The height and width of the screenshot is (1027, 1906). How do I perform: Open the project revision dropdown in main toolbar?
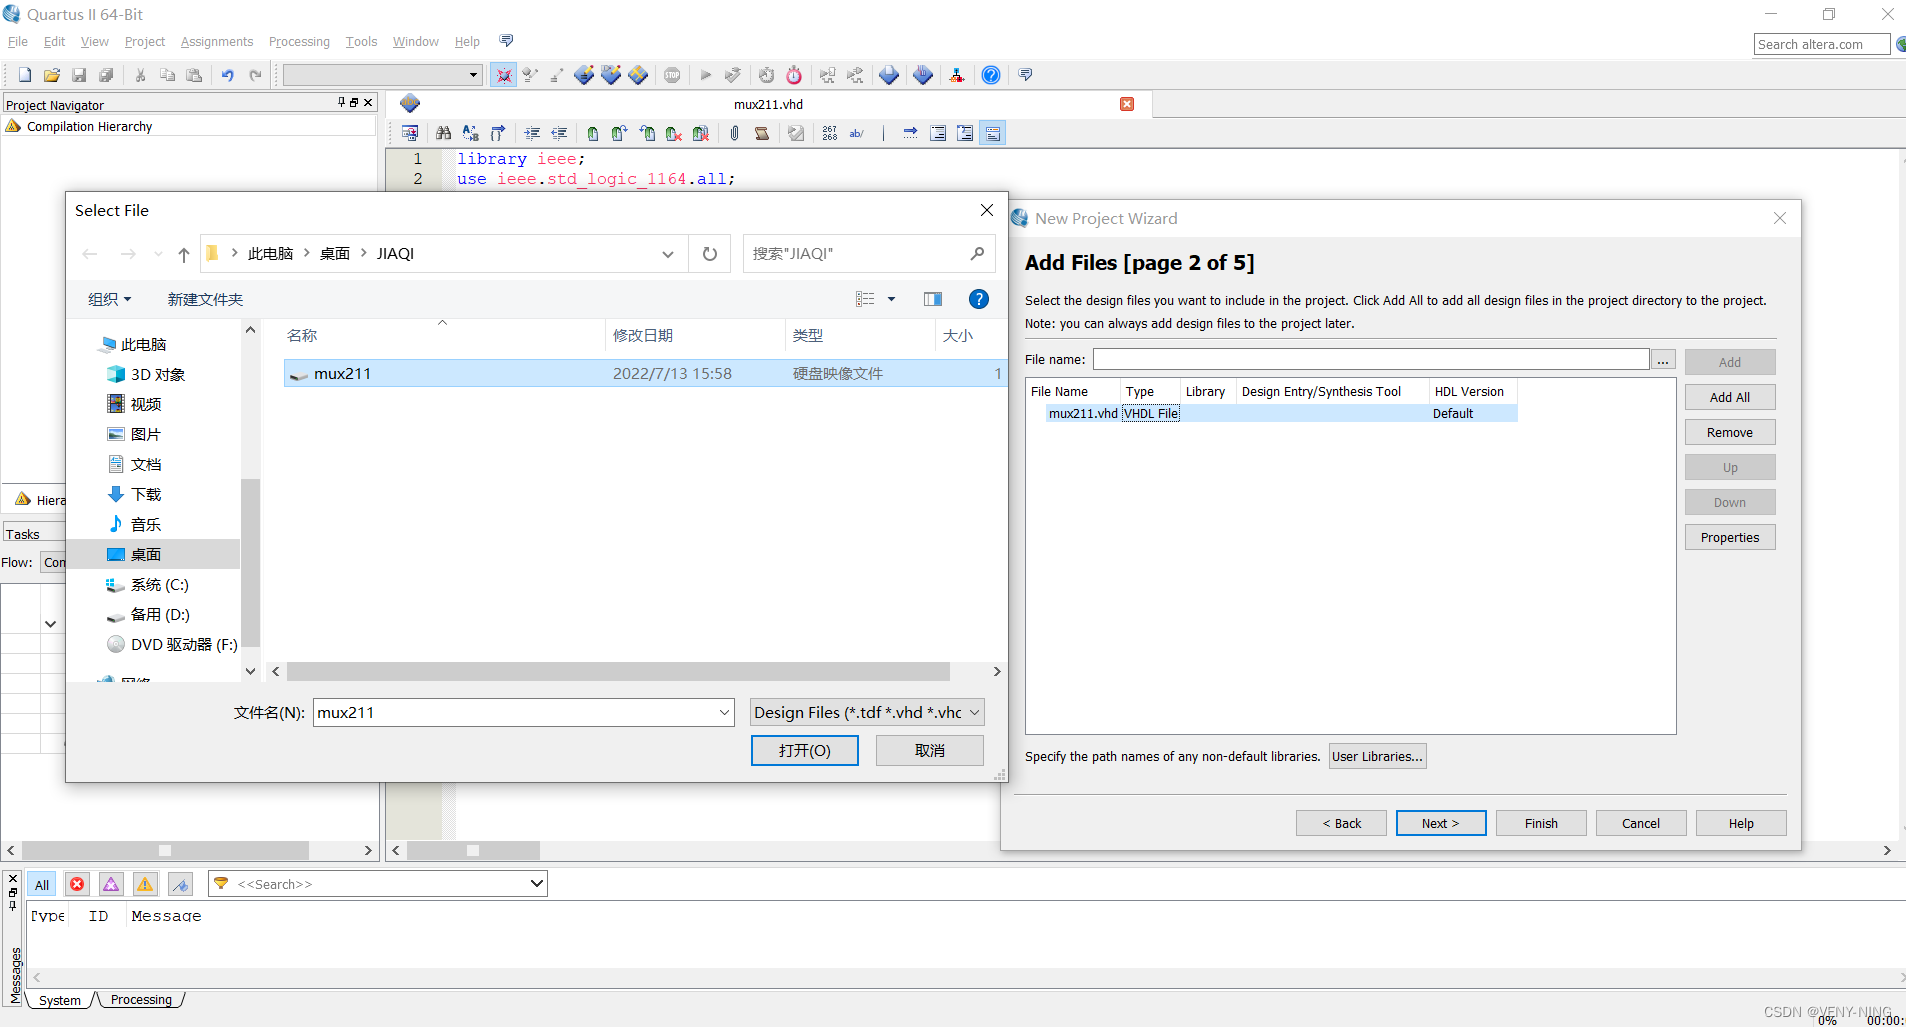click(x=473, y=75)
